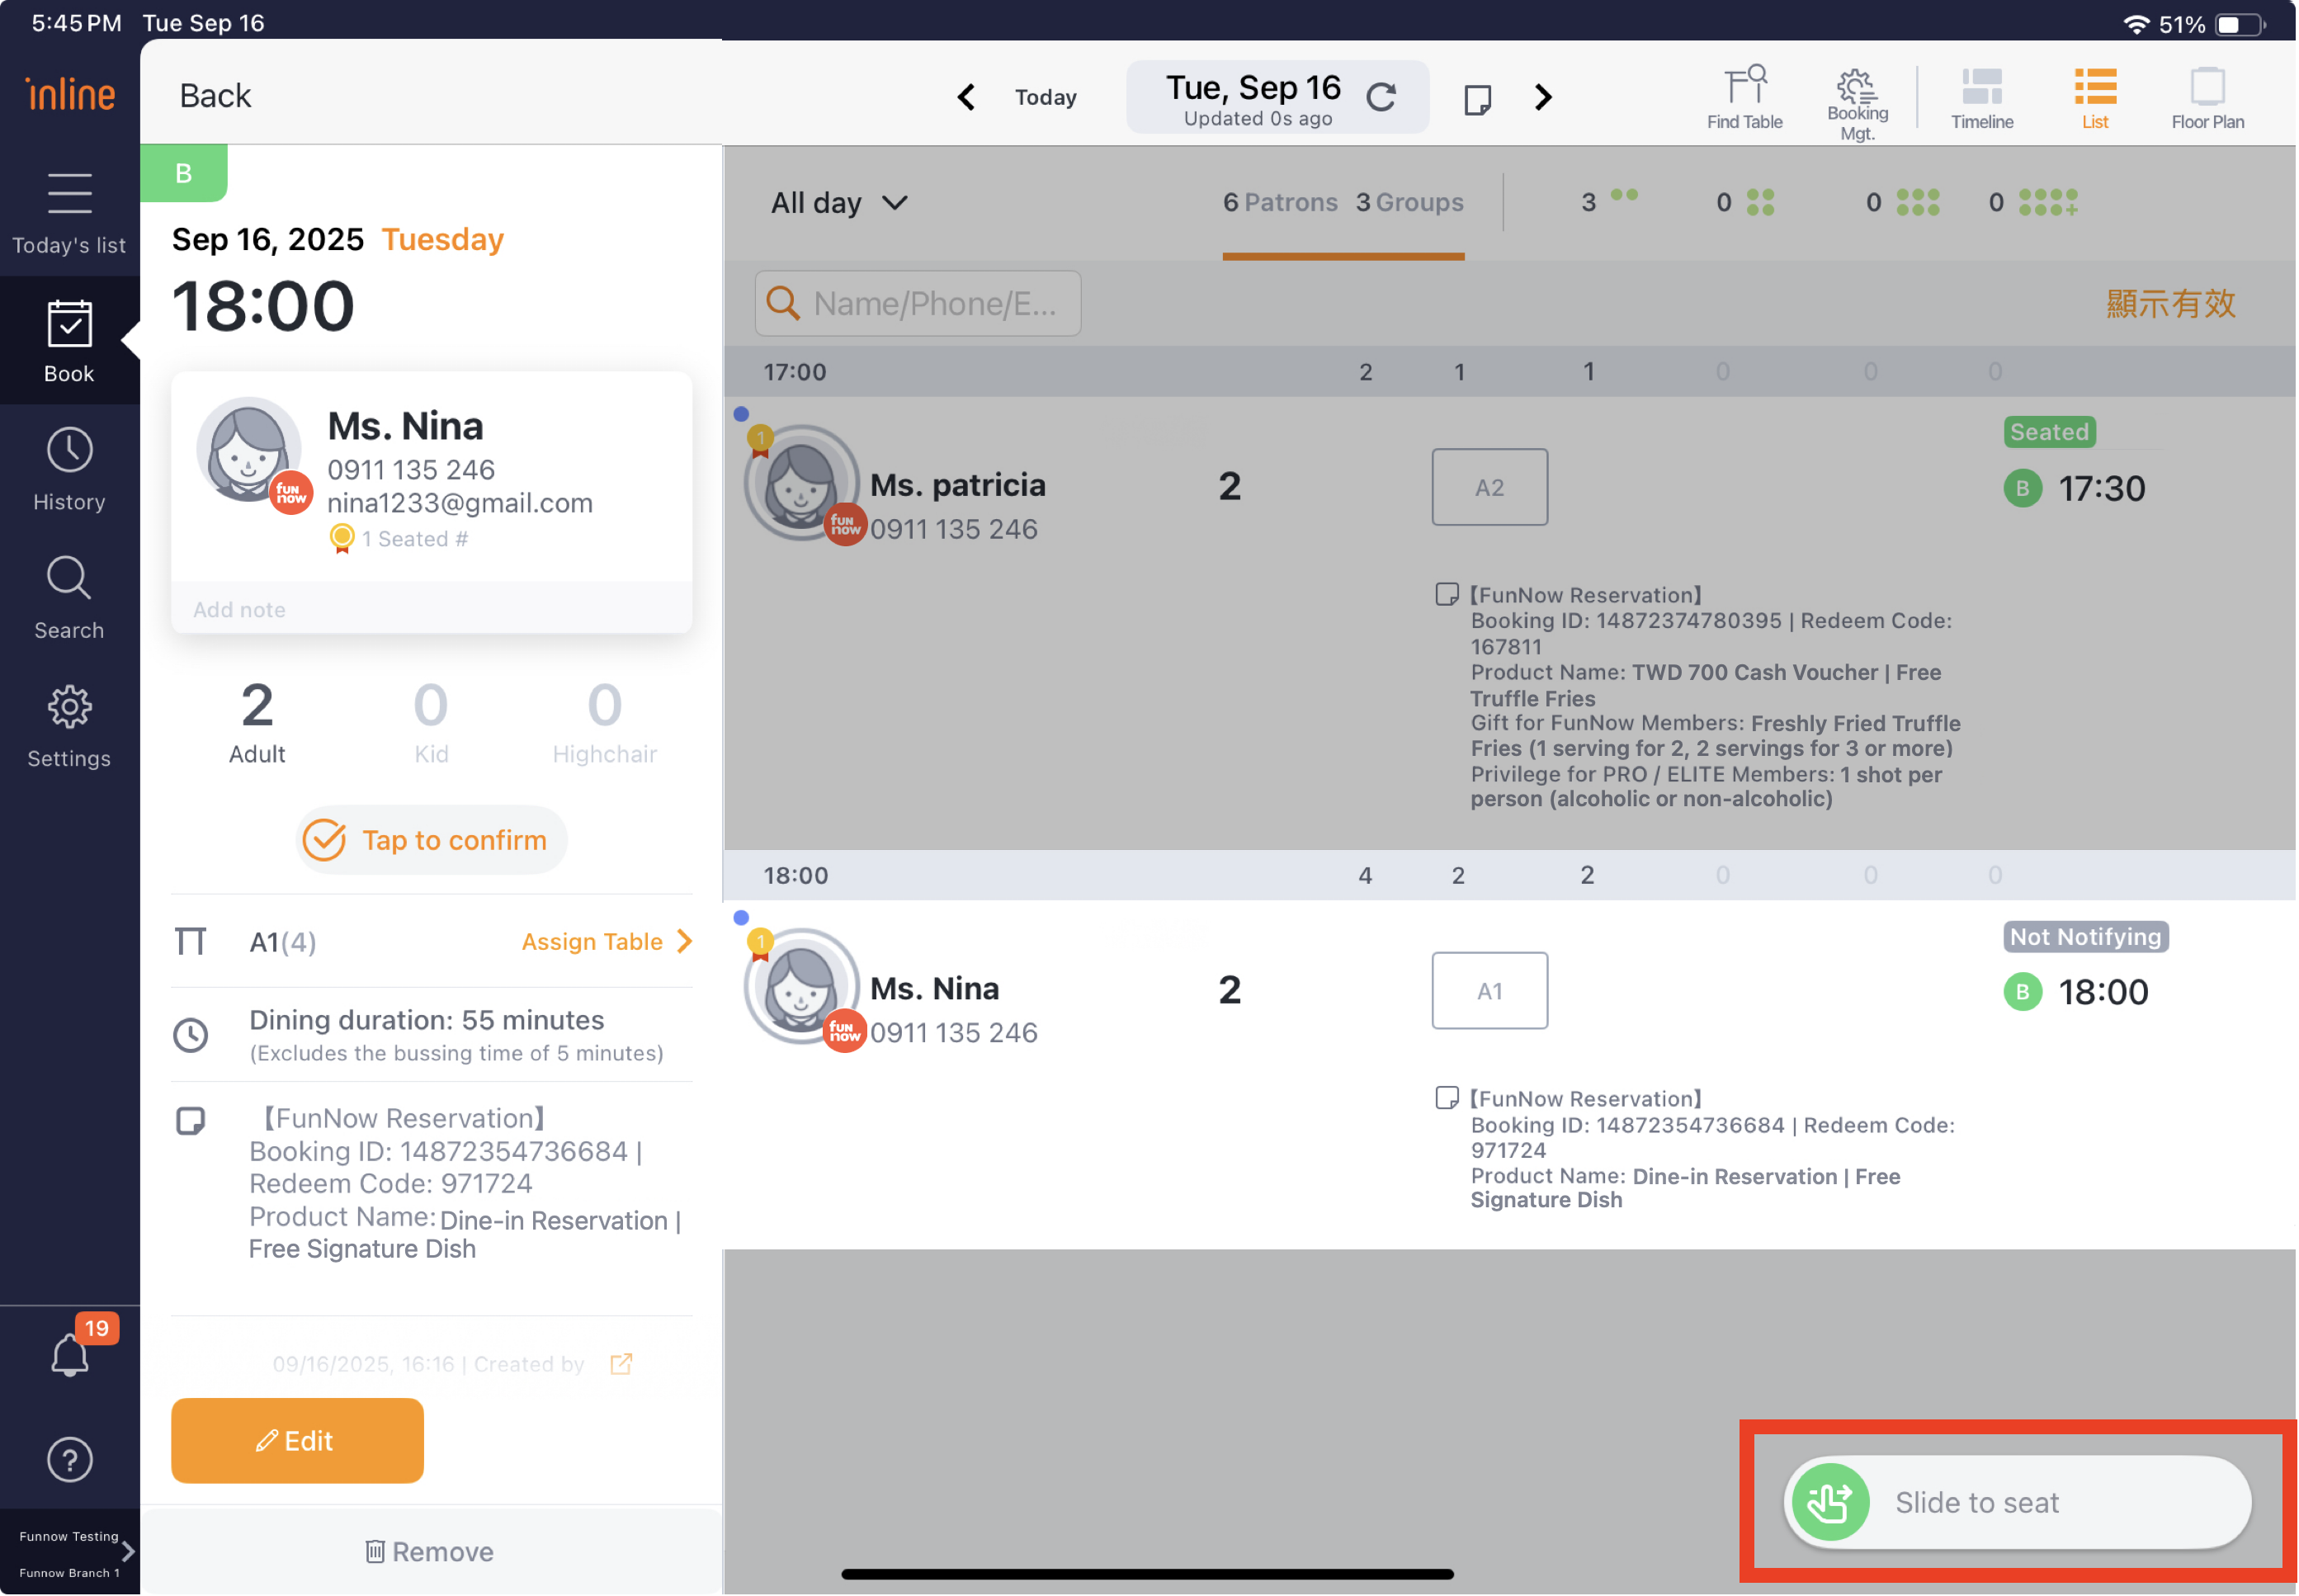Open Today's list menu
Screen dimensions: 2299x1596
tap(69, 211)
